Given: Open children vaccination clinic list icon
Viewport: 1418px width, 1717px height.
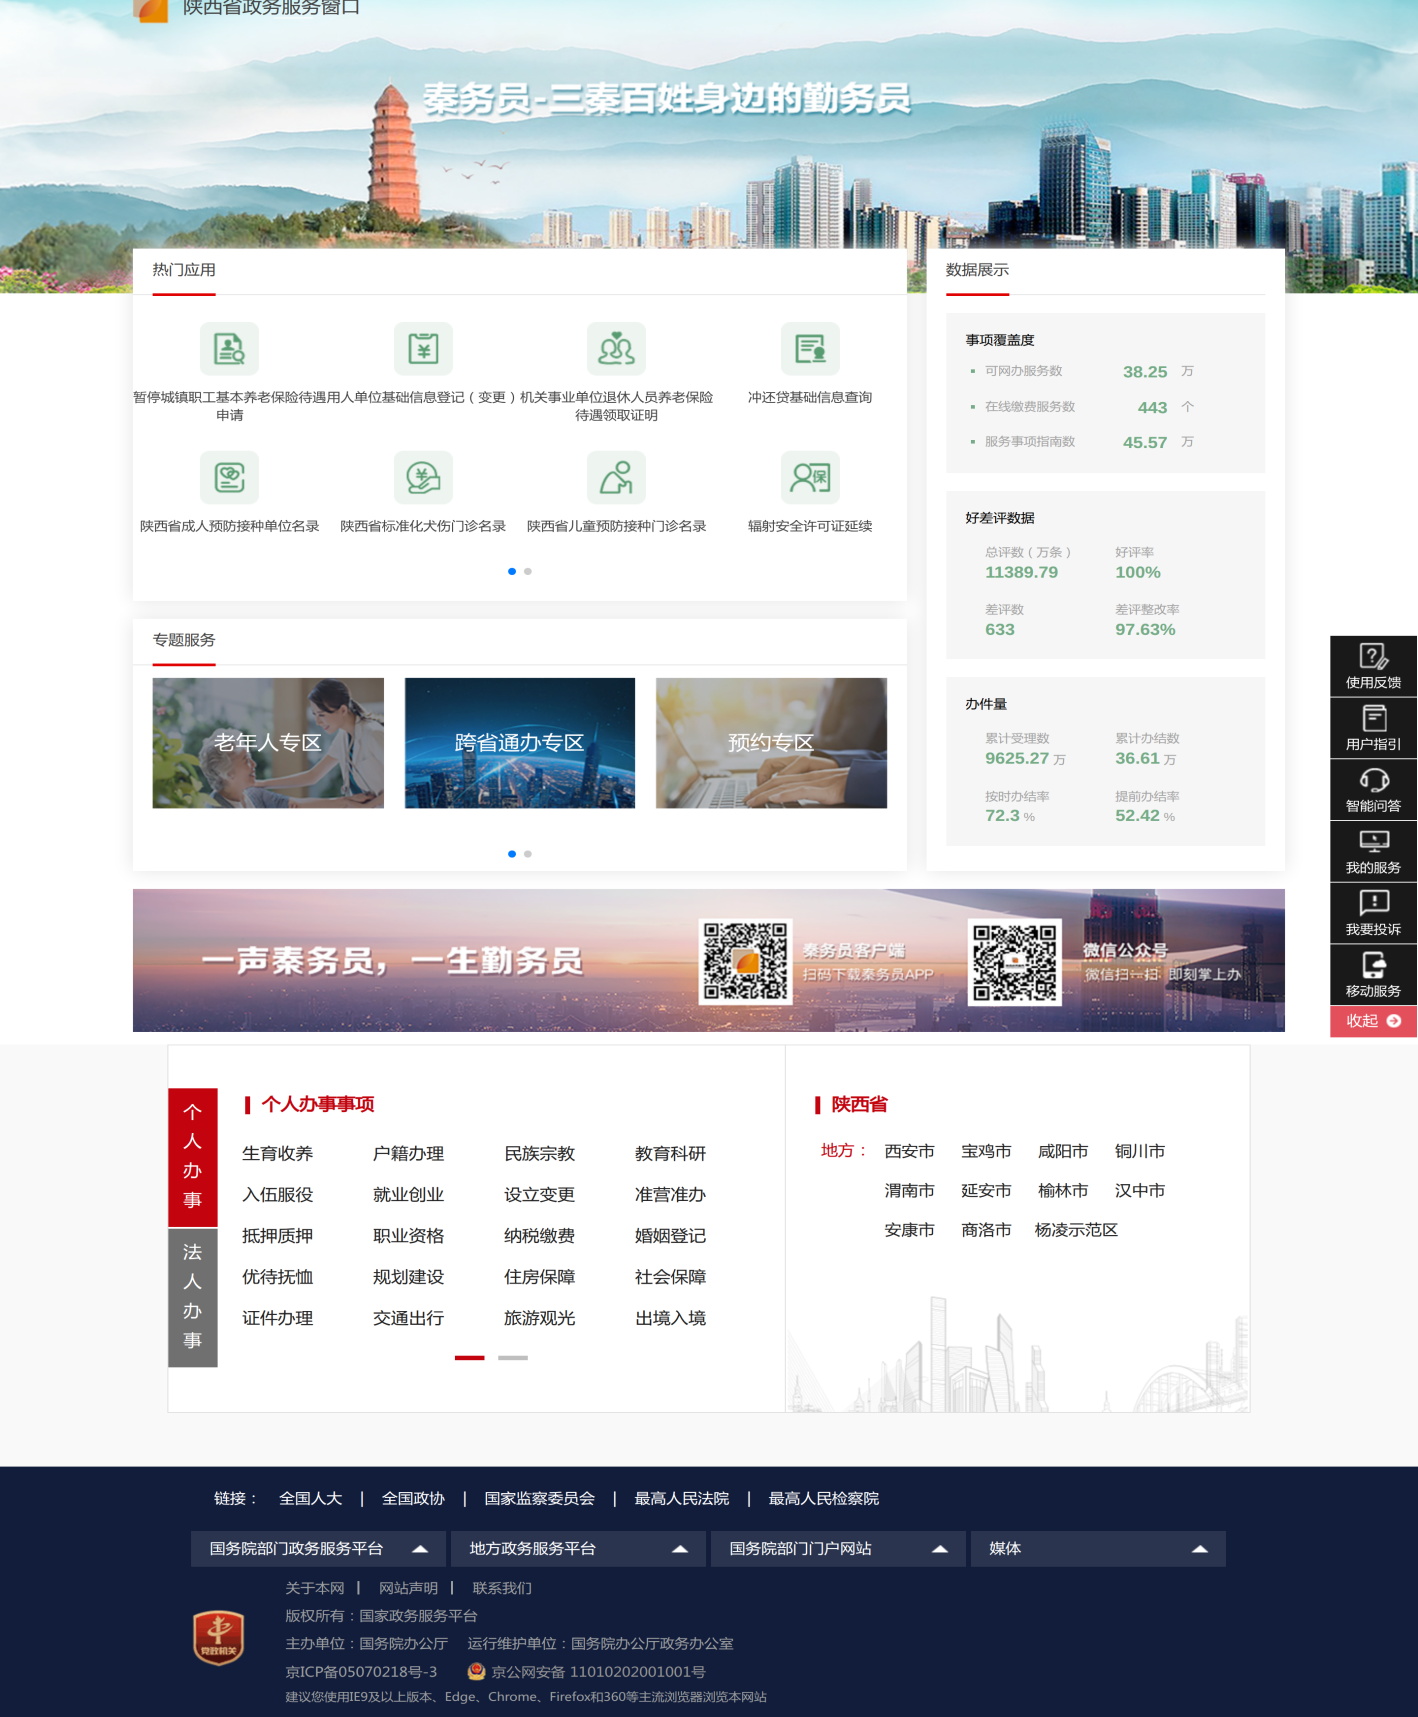Looking at the screenshot, I should (616, 477).
